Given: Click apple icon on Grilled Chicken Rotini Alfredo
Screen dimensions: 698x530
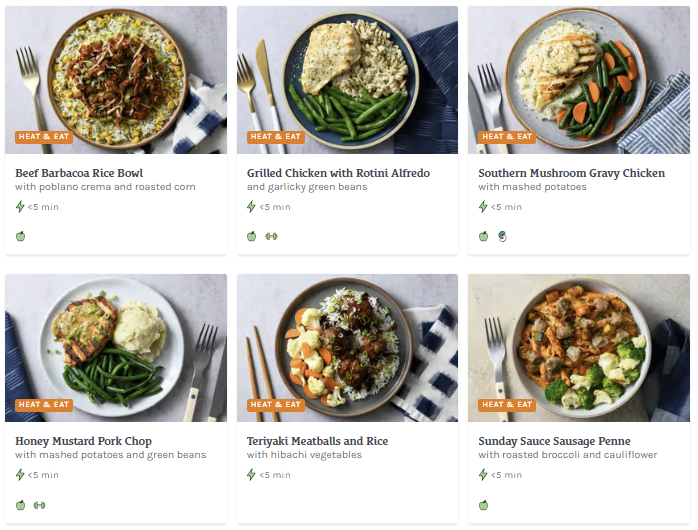Looking at the screenshot, I should pos(252,237).
